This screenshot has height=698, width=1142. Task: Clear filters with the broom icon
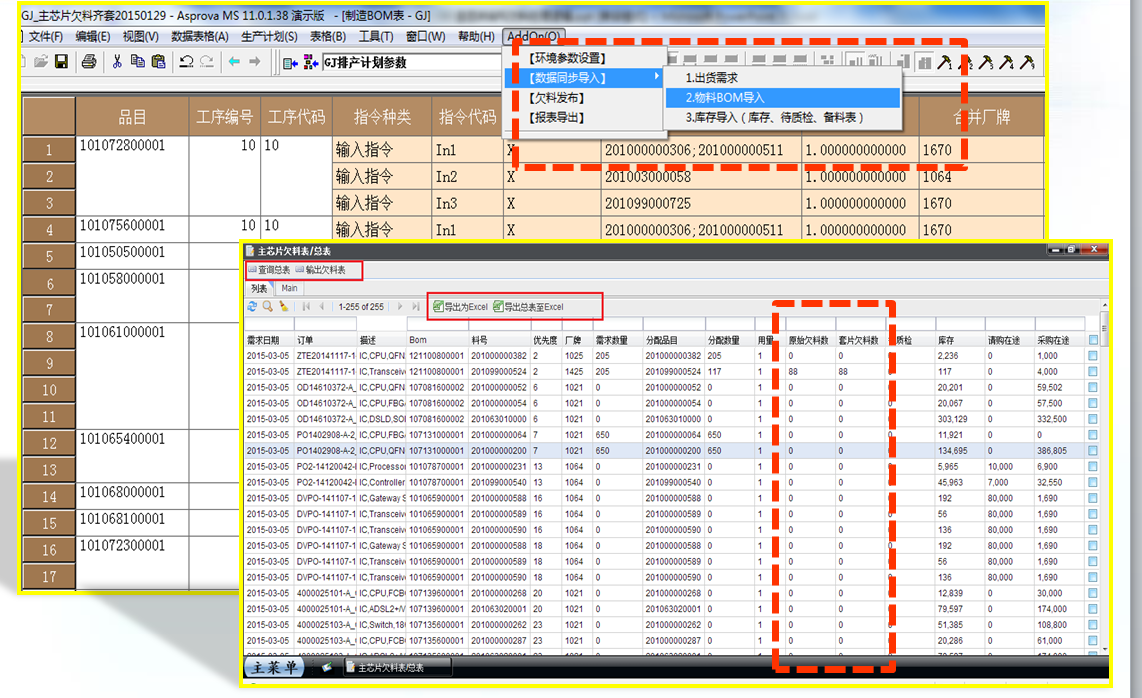tap(283, 307)
